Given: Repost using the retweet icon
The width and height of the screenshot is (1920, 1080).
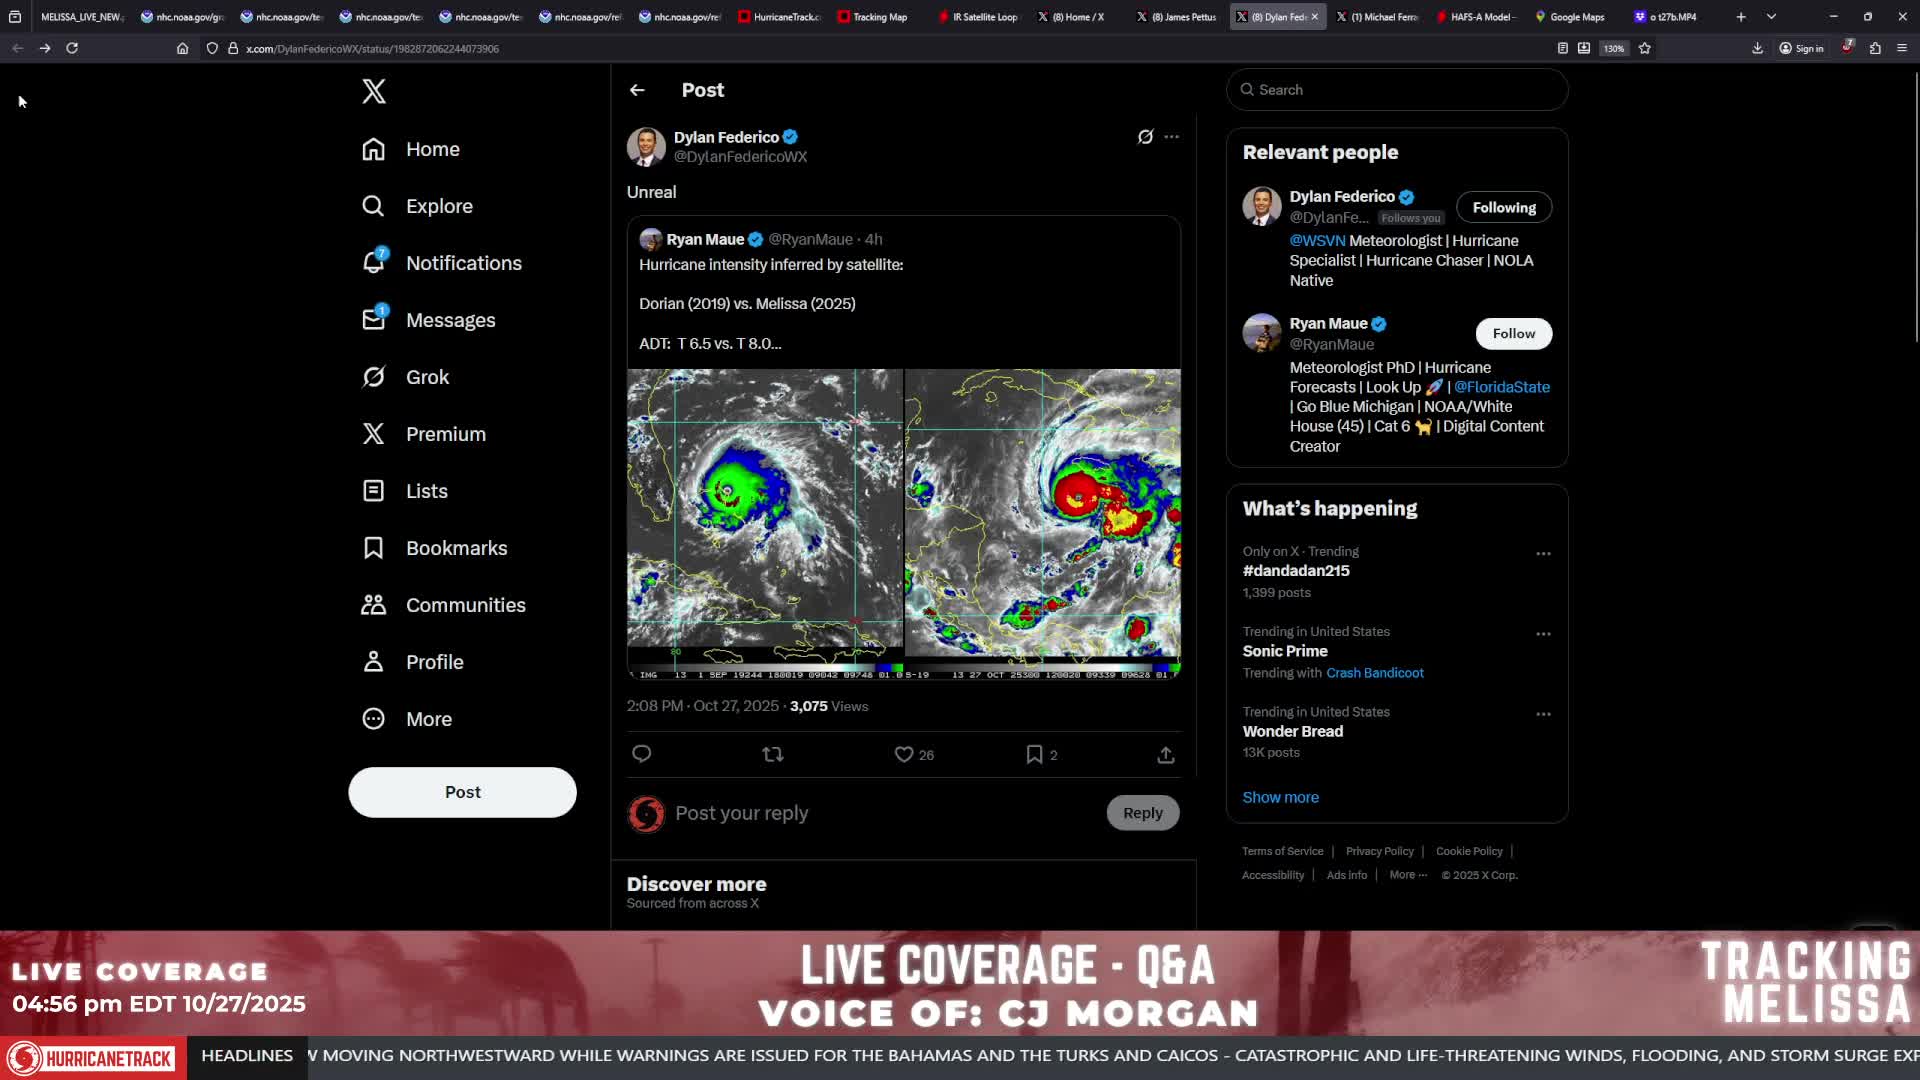Looking at the screenshot, I should tap(773, 754).
